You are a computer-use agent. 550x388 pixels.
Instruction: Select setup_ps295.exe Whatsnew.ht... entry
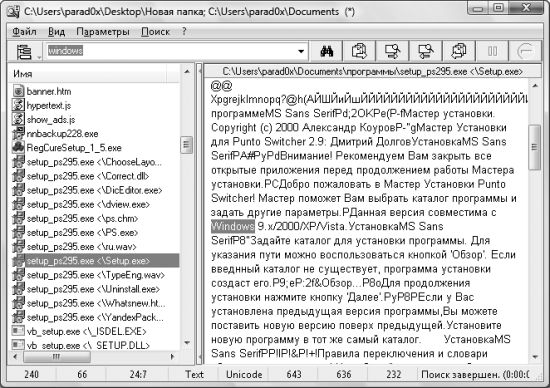coord(96,303)
